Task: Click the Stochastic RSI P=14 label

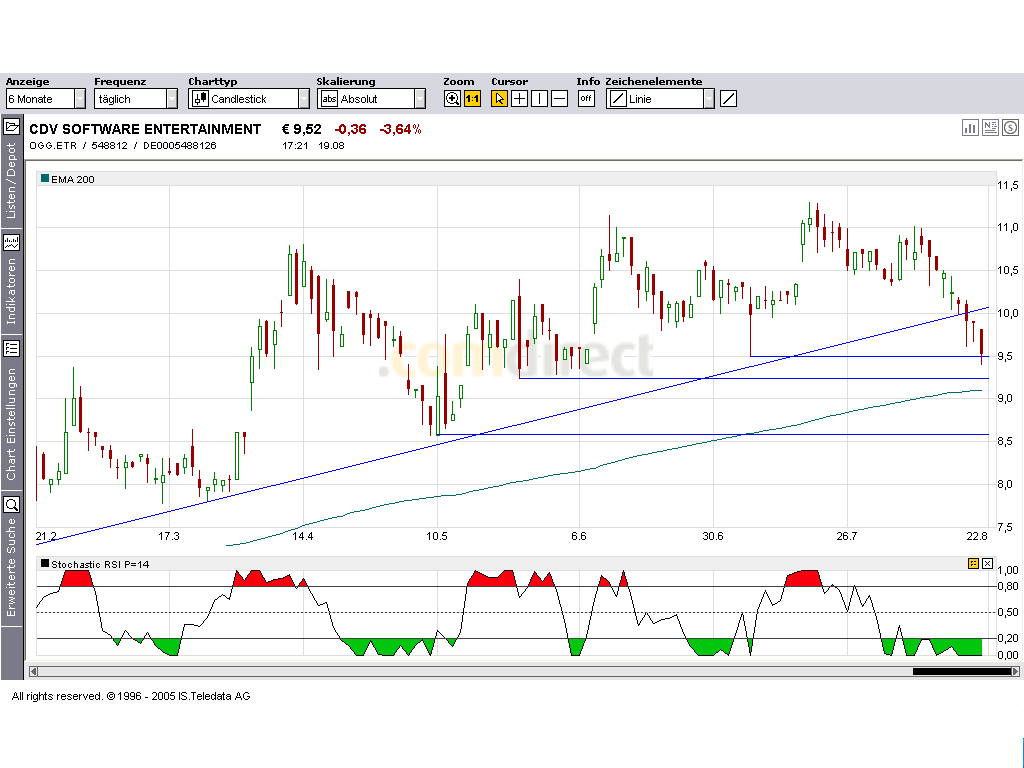Action: click(100, 564)
